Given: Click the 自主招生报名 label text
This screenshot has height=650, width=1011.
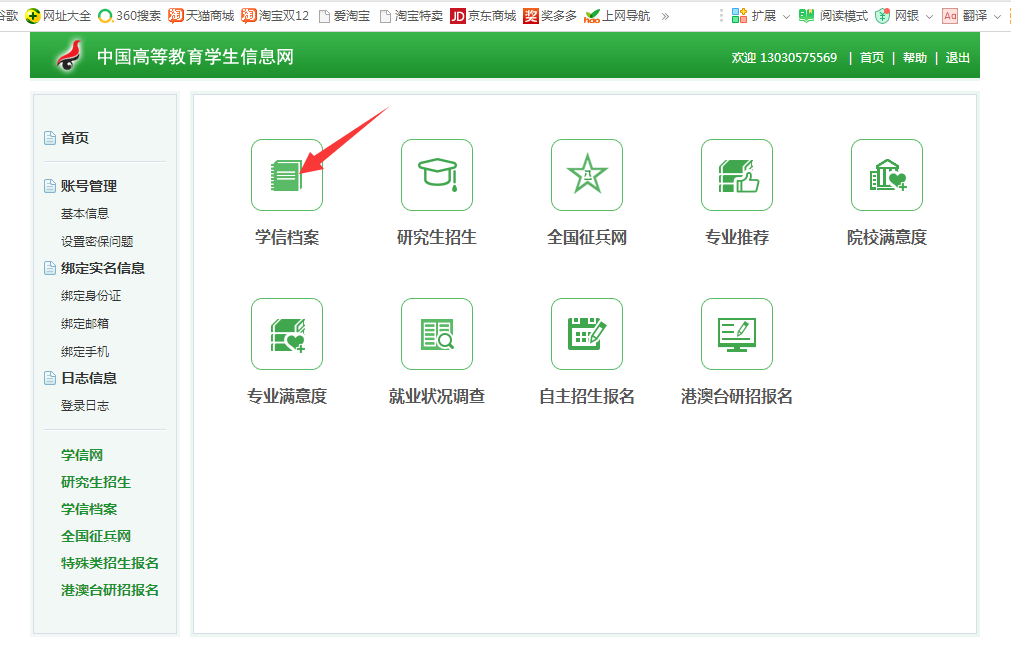Looking at the screenshot, I should pyautogui.click(x=587, y=396).
